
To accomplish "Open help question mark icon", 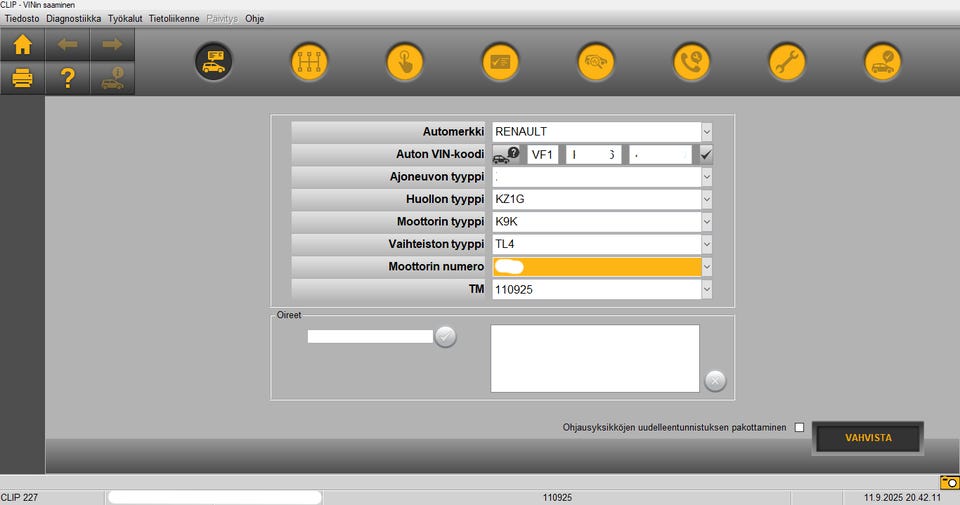I will click(67, 78).
